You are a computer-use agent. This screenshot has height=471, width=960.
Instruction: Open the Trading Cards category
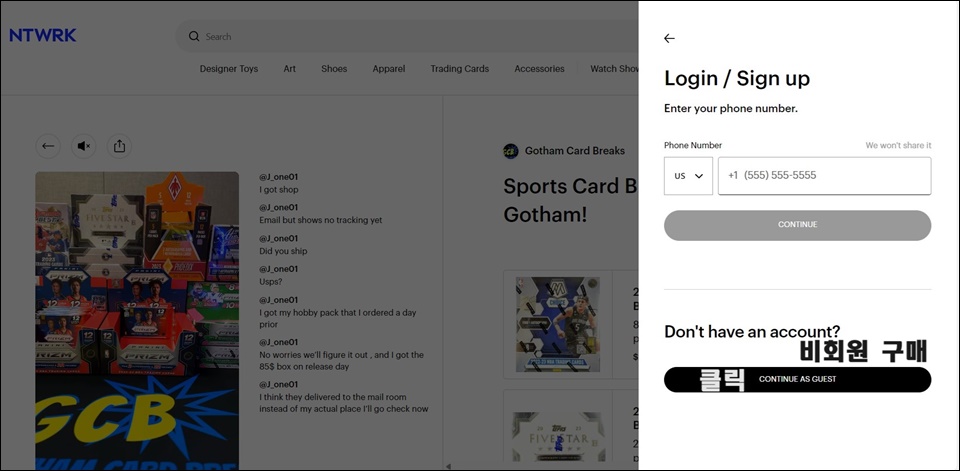459,69
